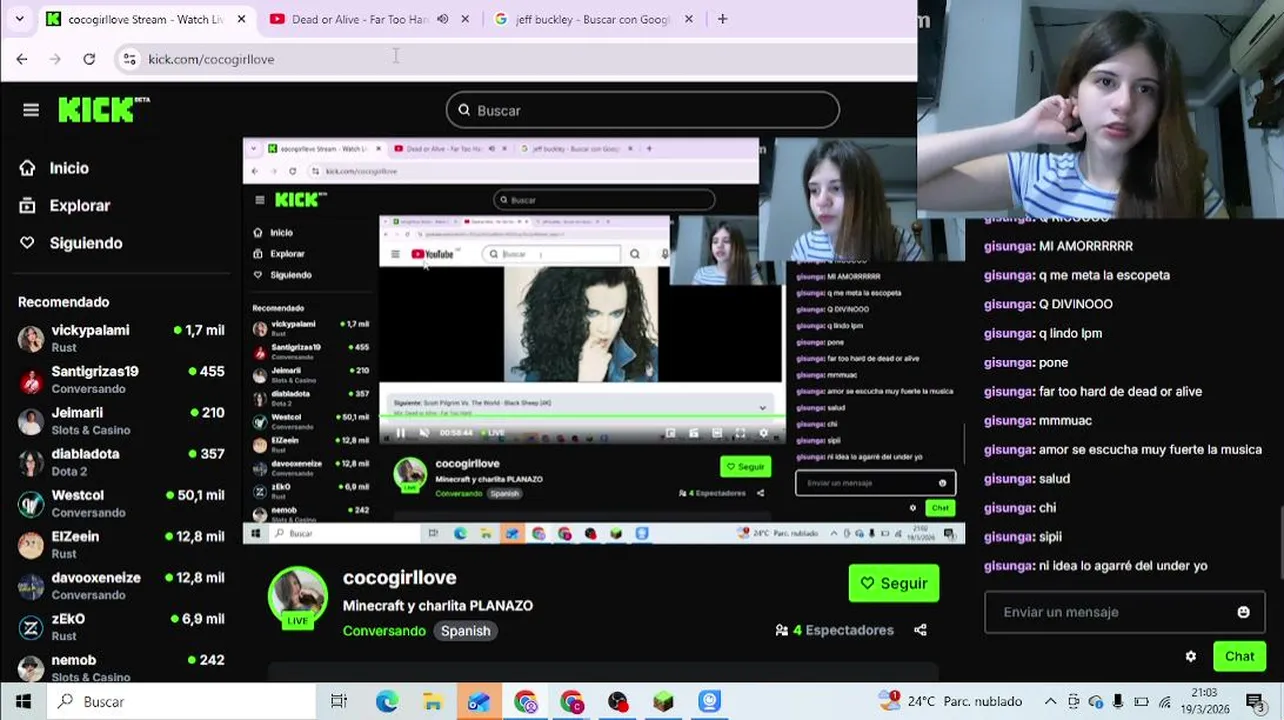Open the Conversando category link

[384, 631]
